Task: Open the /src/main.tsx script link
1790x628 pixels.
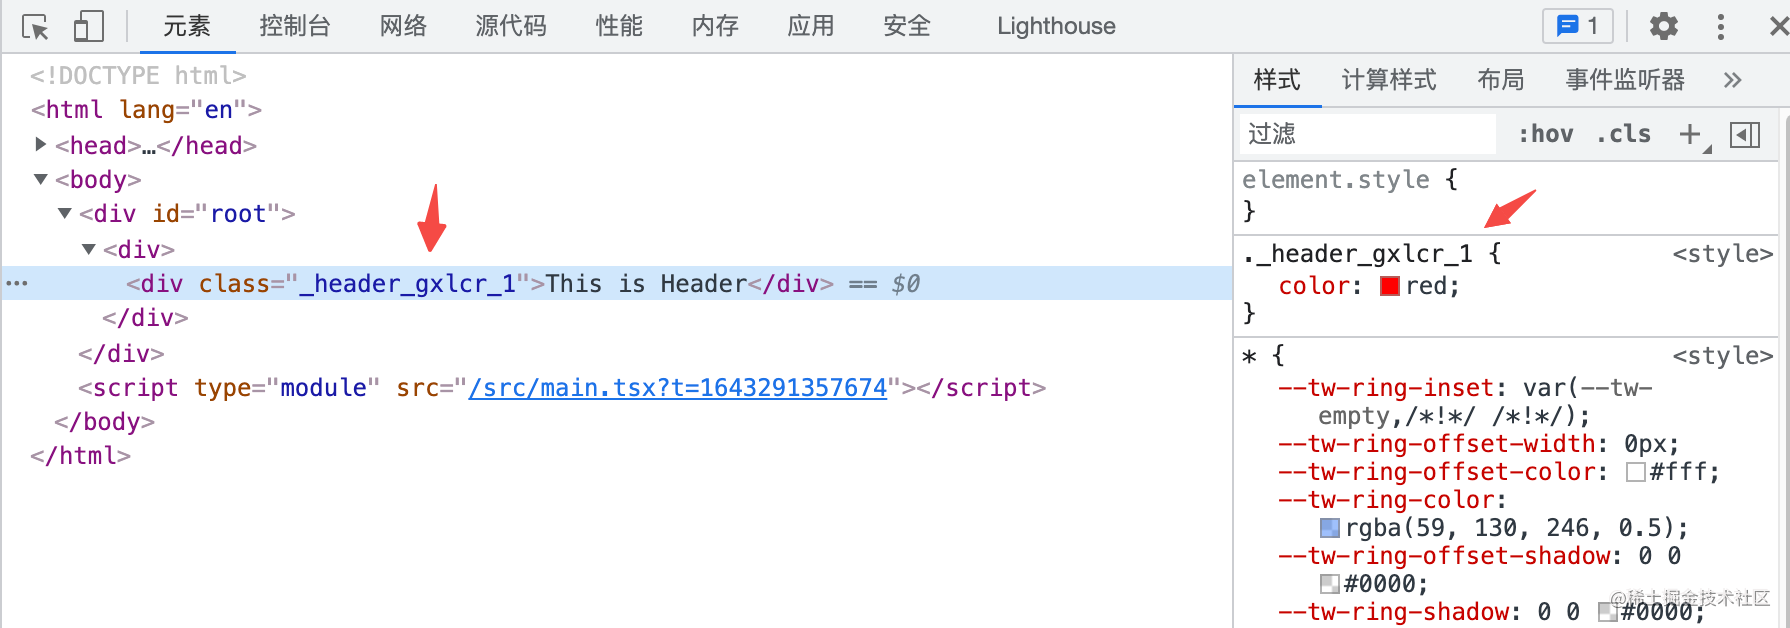Action: tap(677, 388)
